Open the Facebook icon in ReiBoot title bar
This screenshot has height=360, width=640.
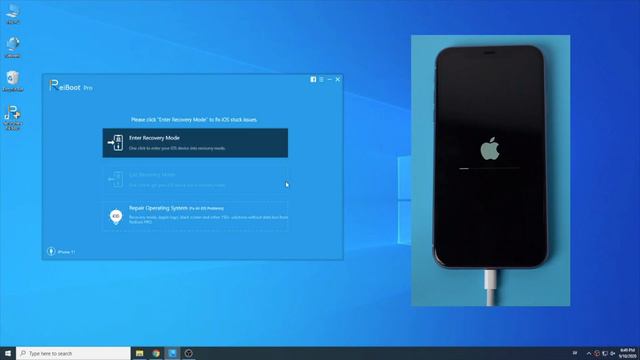pos(313,80)
